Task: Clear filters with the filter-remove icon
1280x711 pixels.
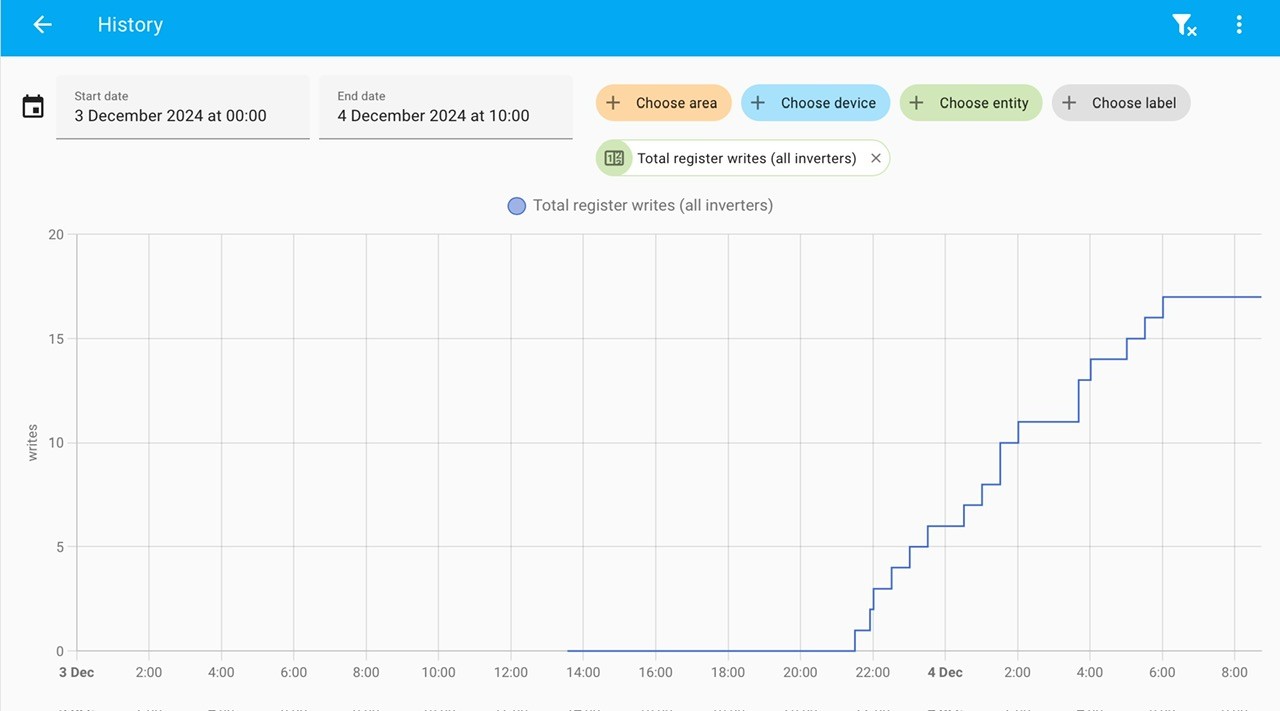Action: click(1184, 25)
